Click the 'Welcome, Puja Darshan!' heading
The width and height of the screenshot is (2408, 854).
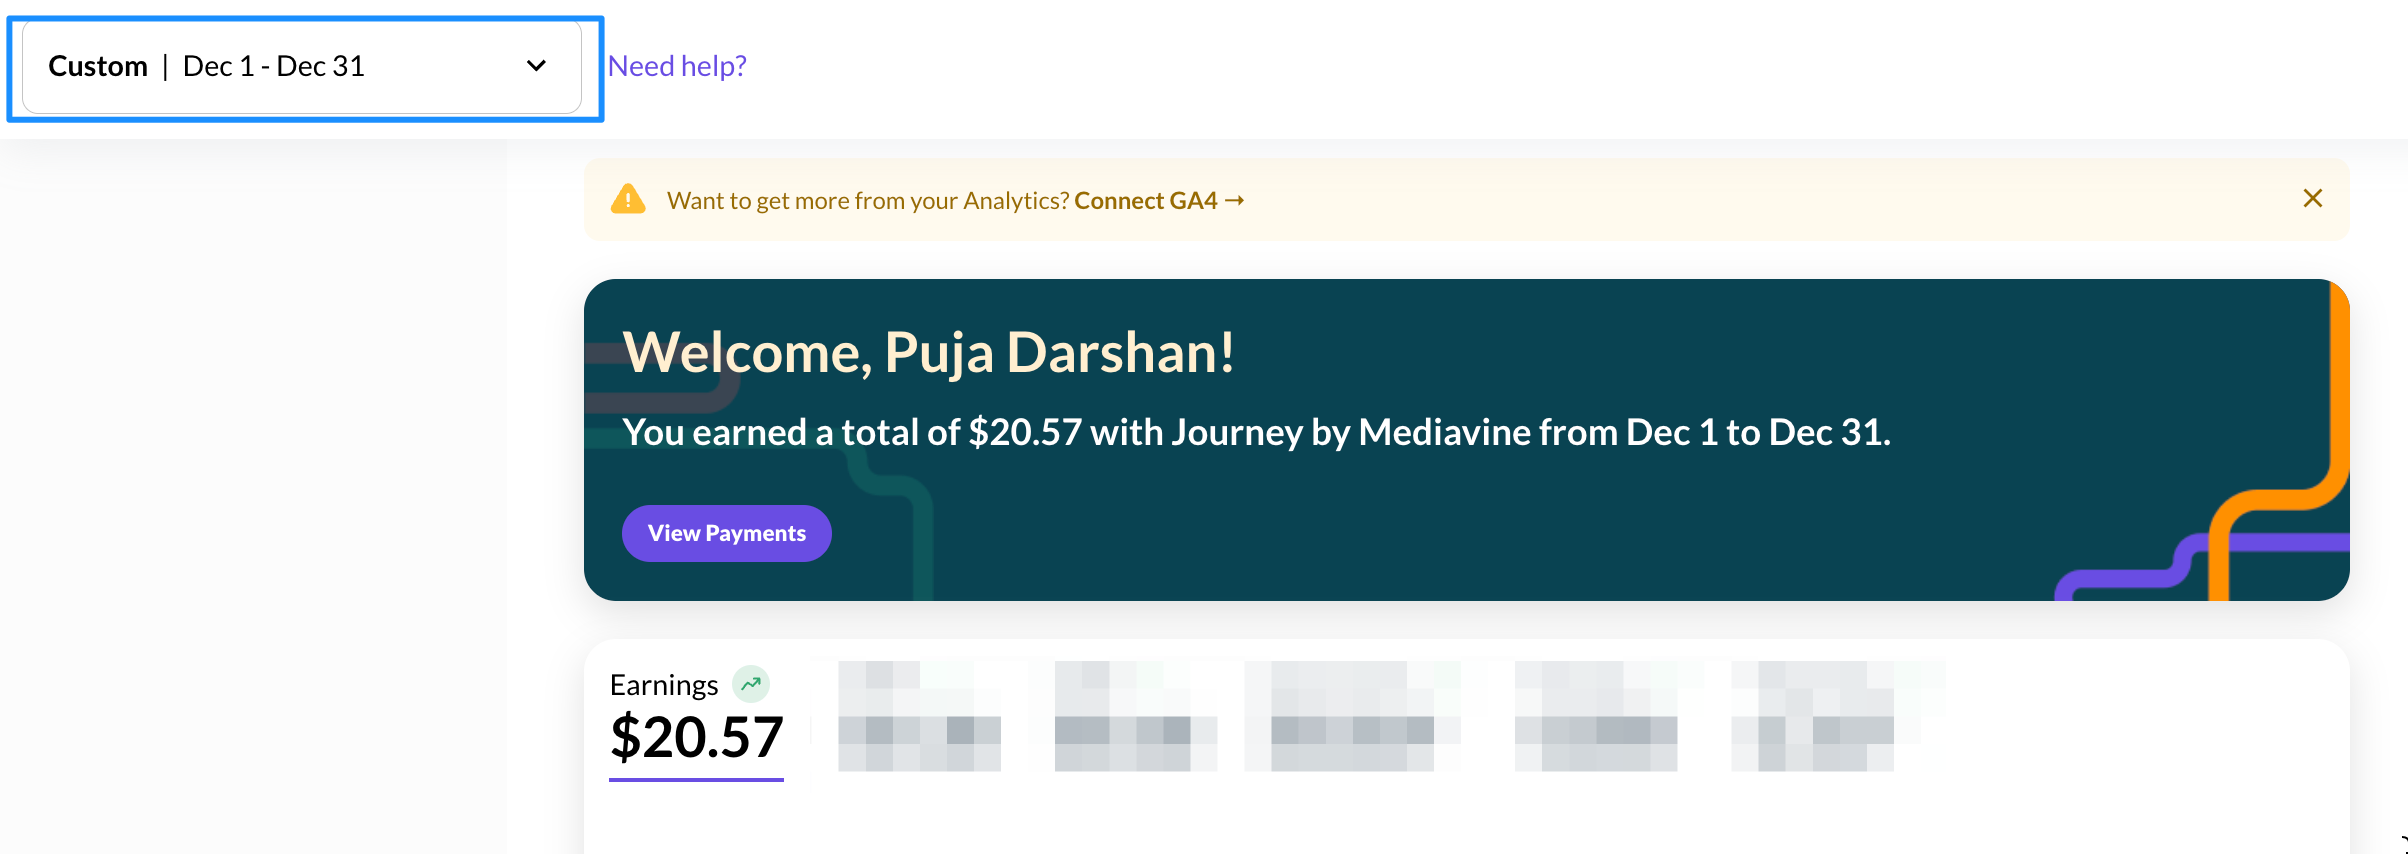(x=928, y=353)
